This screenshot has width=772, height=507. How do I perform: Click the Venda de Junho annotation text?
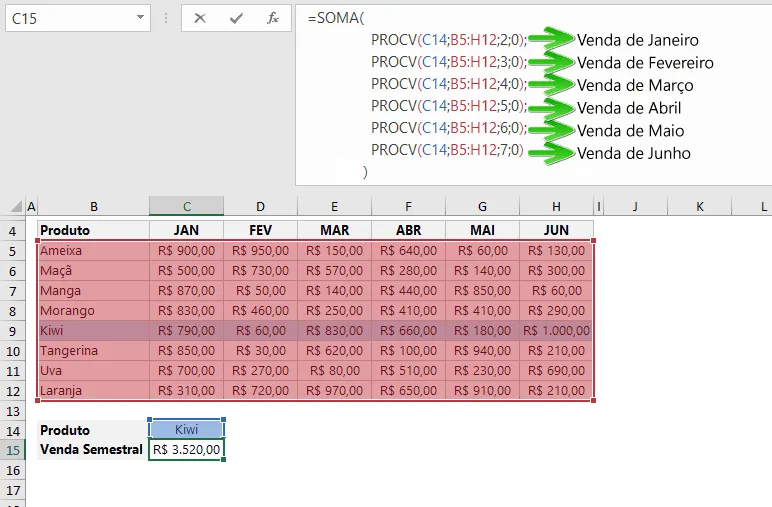click(634, 153)
